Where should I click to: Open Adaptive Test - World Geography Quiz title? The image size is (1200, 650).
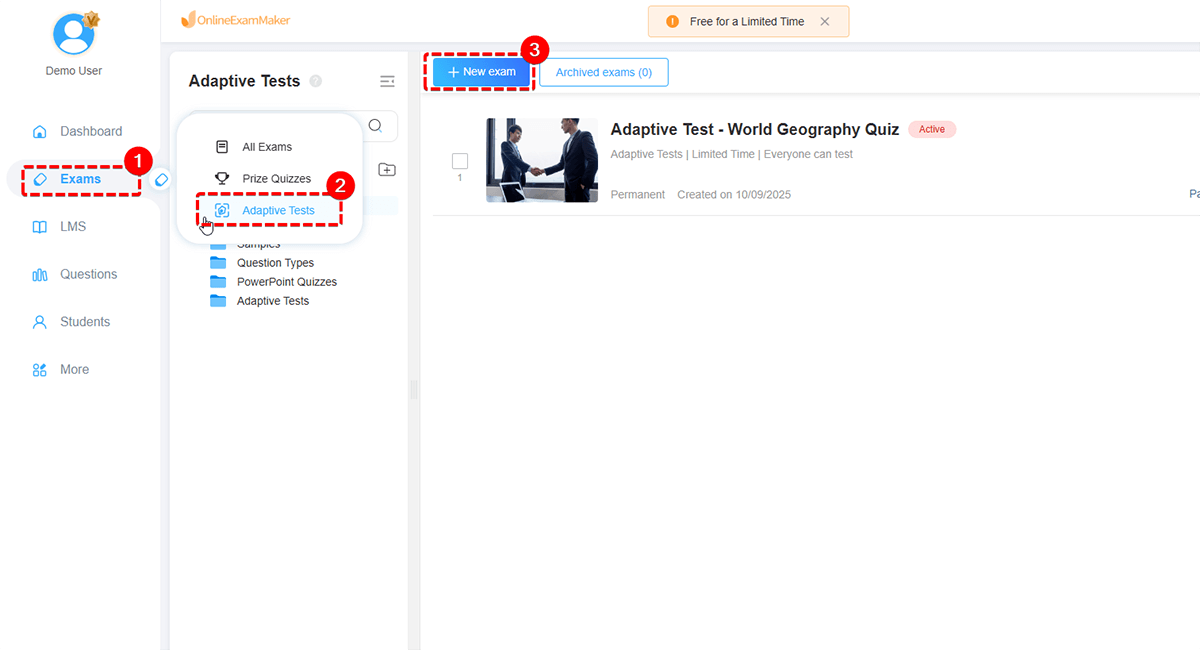(x=755, y=129)
